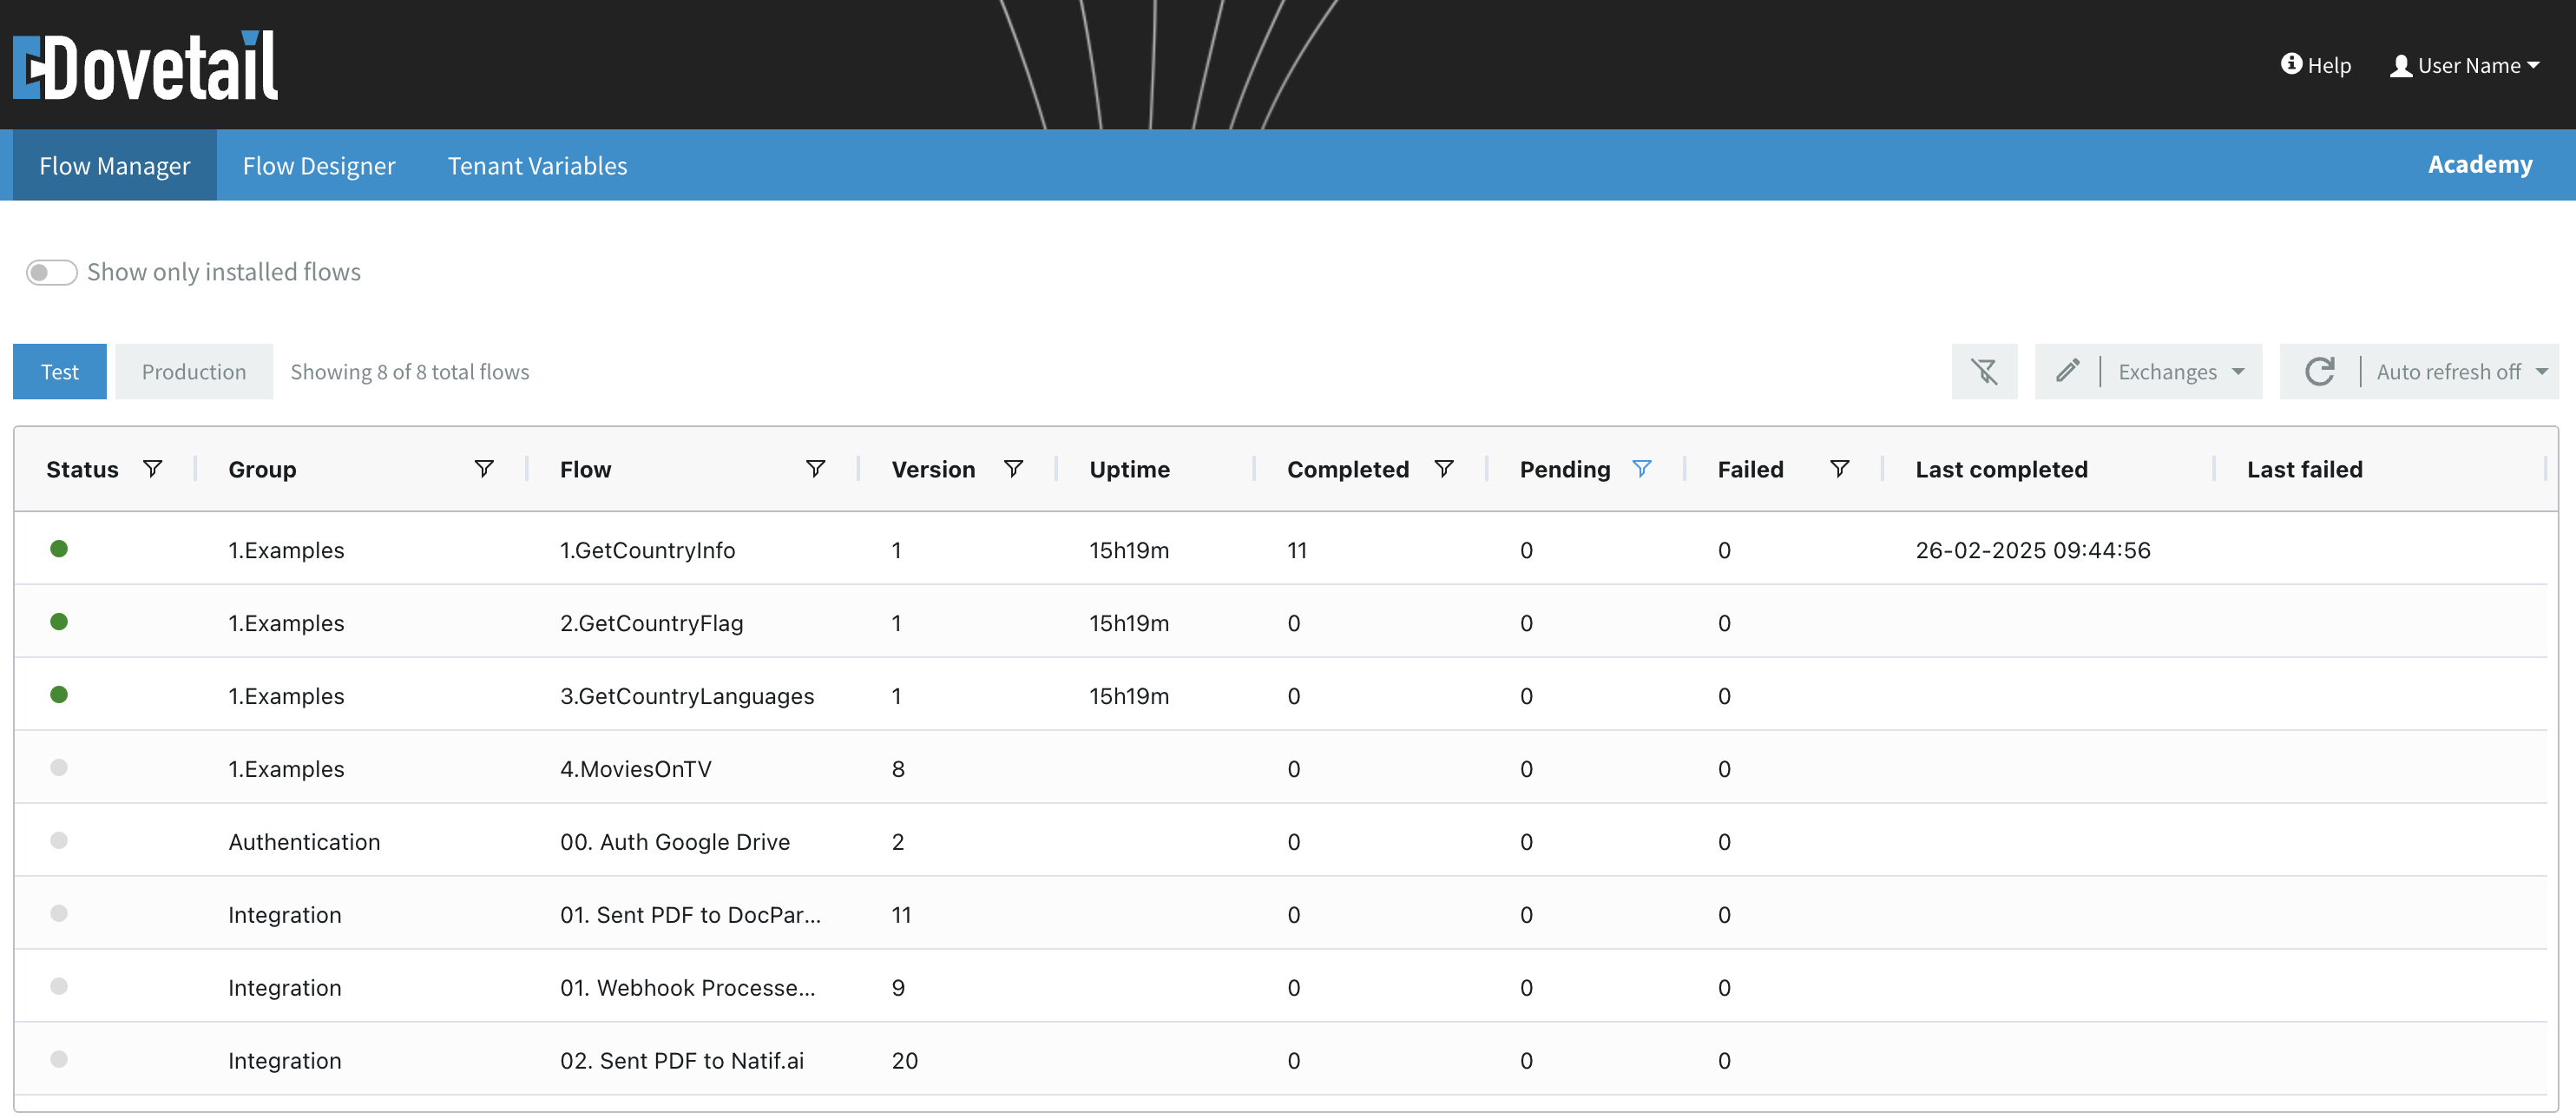2576x1119 pixels.
Task: Select the 1.GetCountryInfo flow name
Action: 647,550
